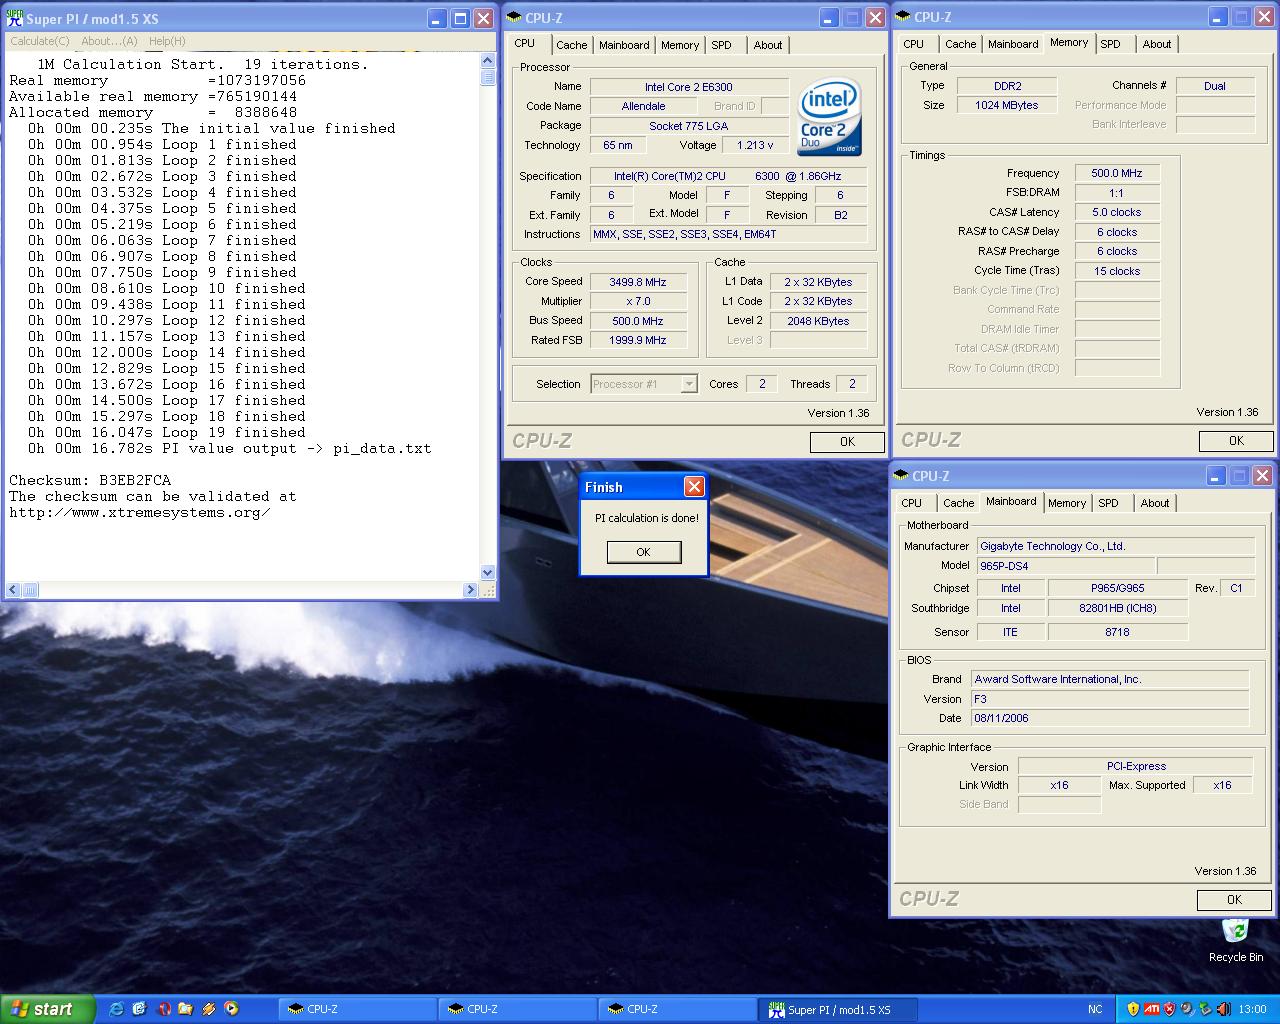Open the folder icon in quick launch
Image resolution: width=1280 pixels, height=1024 pixels.
tap(186, 1009)
